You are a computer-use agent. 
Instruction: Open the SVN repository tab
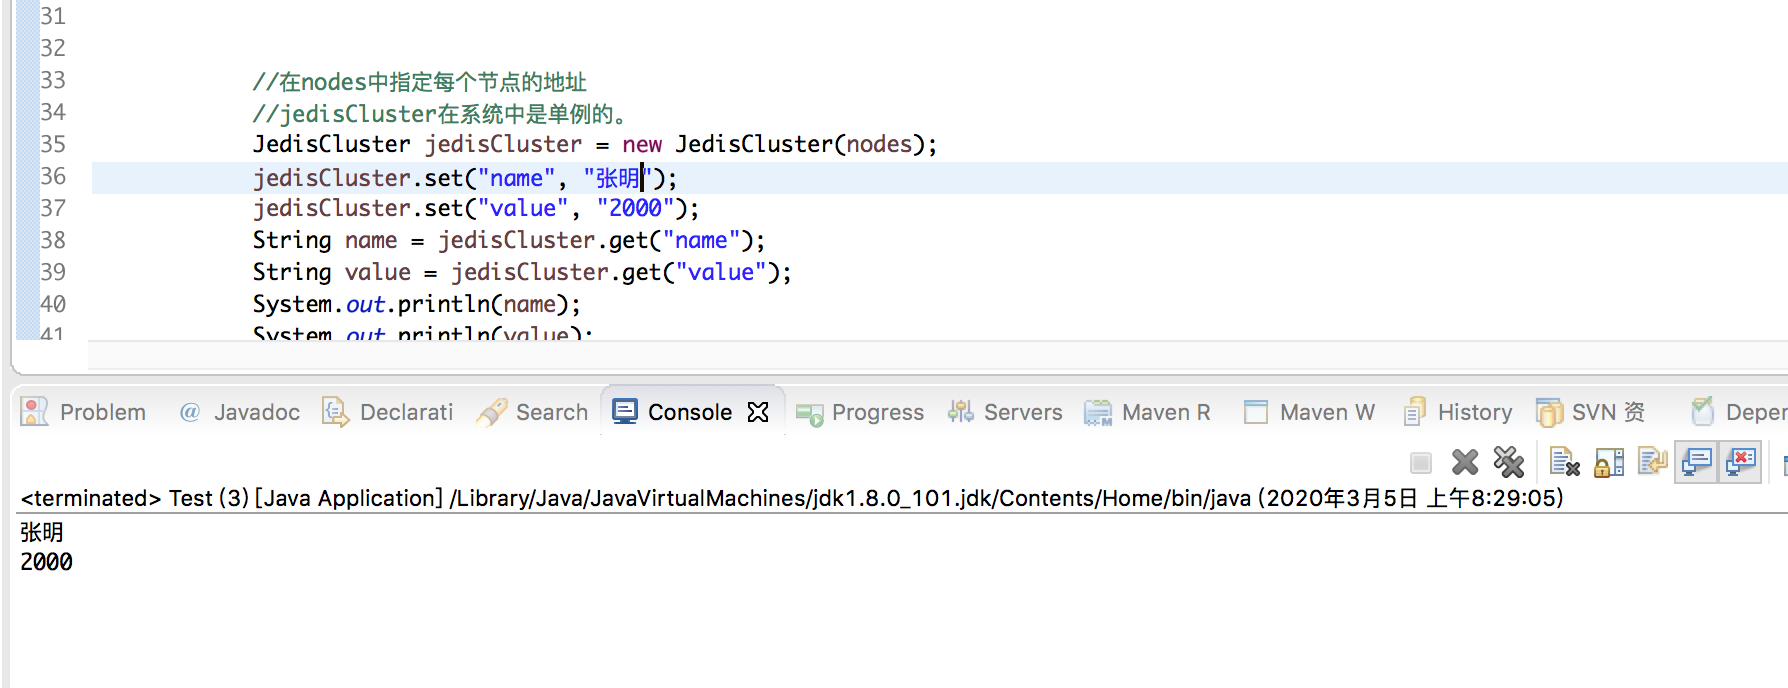[x=1590, y=412]
